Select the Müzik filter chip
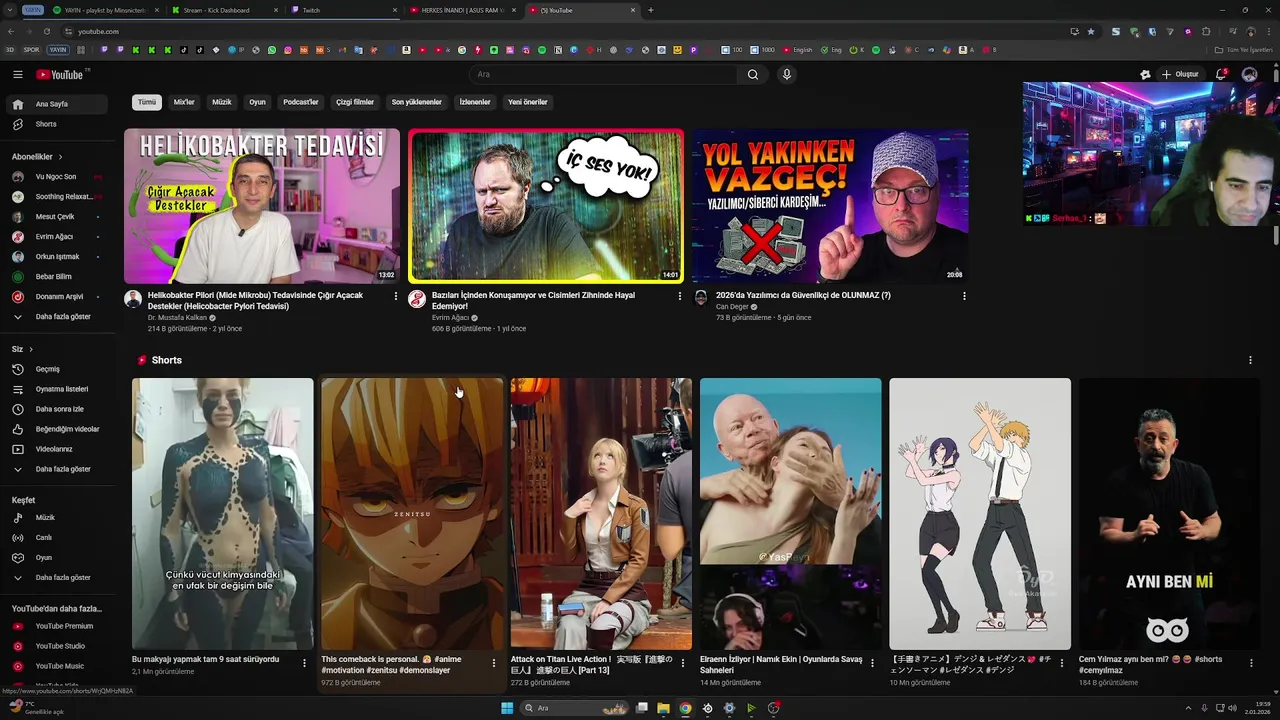The height and width of the screenshot is (720, 1280). (222, 102)
